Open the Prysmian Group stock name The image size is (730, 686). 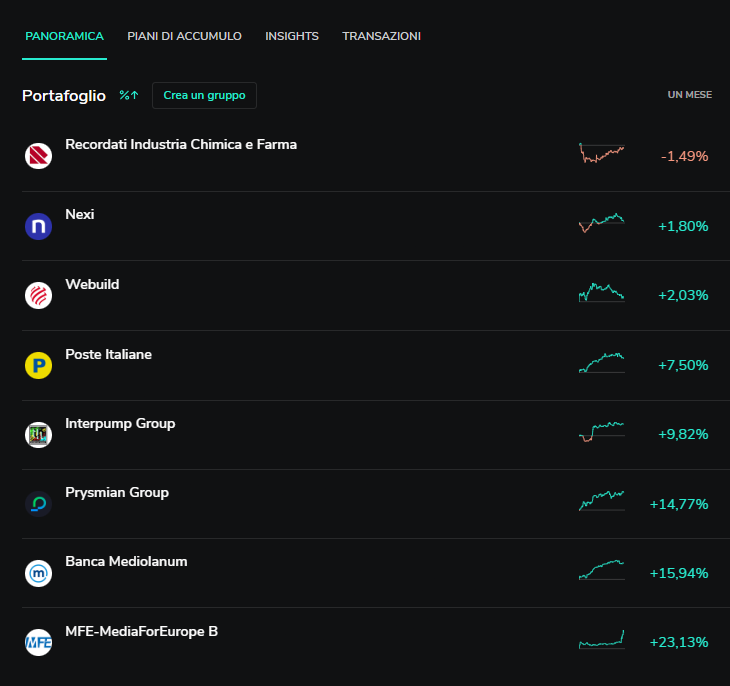(x=117, y=493)
